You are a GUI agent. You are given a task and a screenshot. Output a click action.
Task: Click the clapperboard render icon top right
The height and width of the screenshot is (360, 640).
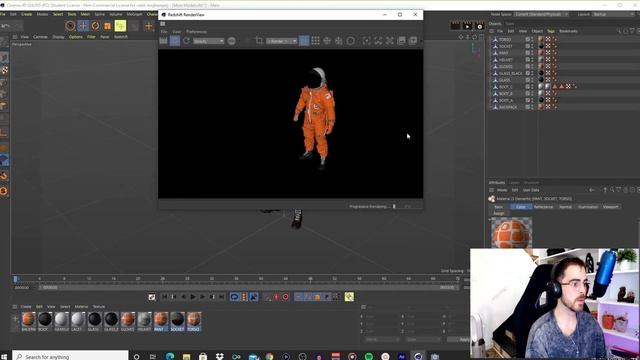coord(456,26)
